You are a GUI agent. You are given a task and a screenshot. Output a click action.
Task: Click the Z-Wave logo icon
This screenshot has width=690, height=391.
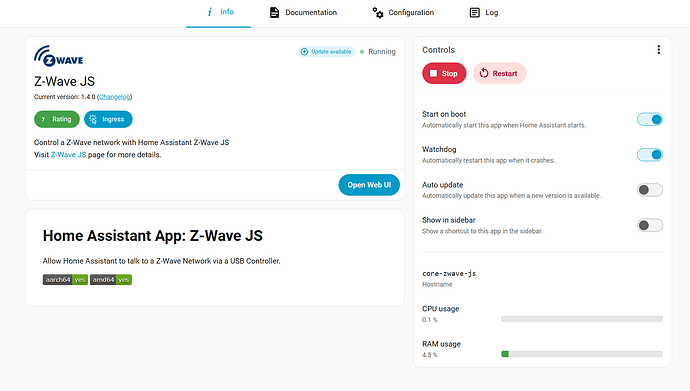tap(59, 56)
